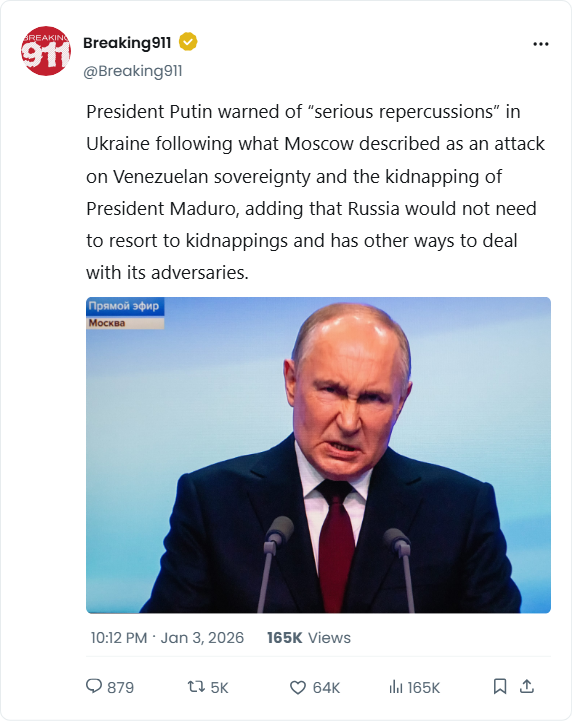Click the 5K reposts count
Screen dimensions: 572x721
pyautogui.click(x=219, y=687)
